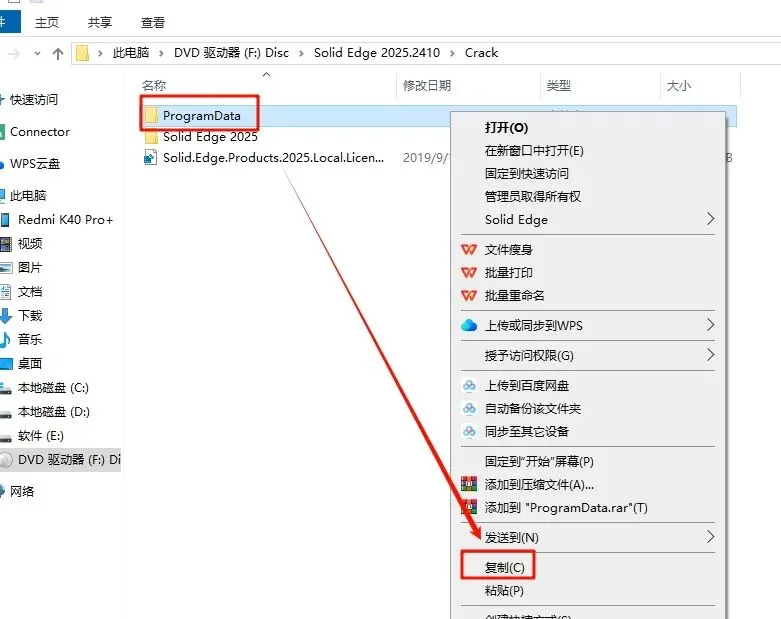Image resolution: width=781 pixels, height=619 pixels.
Task: Choose 管理员取得所有权 from context menu
Action: click(532, 196)
